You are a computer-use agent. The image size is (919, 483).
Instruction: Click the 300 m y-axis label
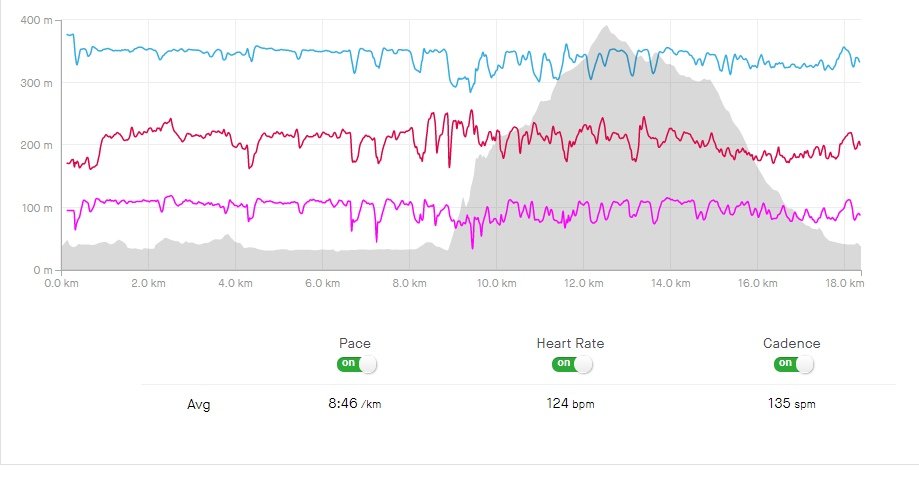(x=37, y=83)
